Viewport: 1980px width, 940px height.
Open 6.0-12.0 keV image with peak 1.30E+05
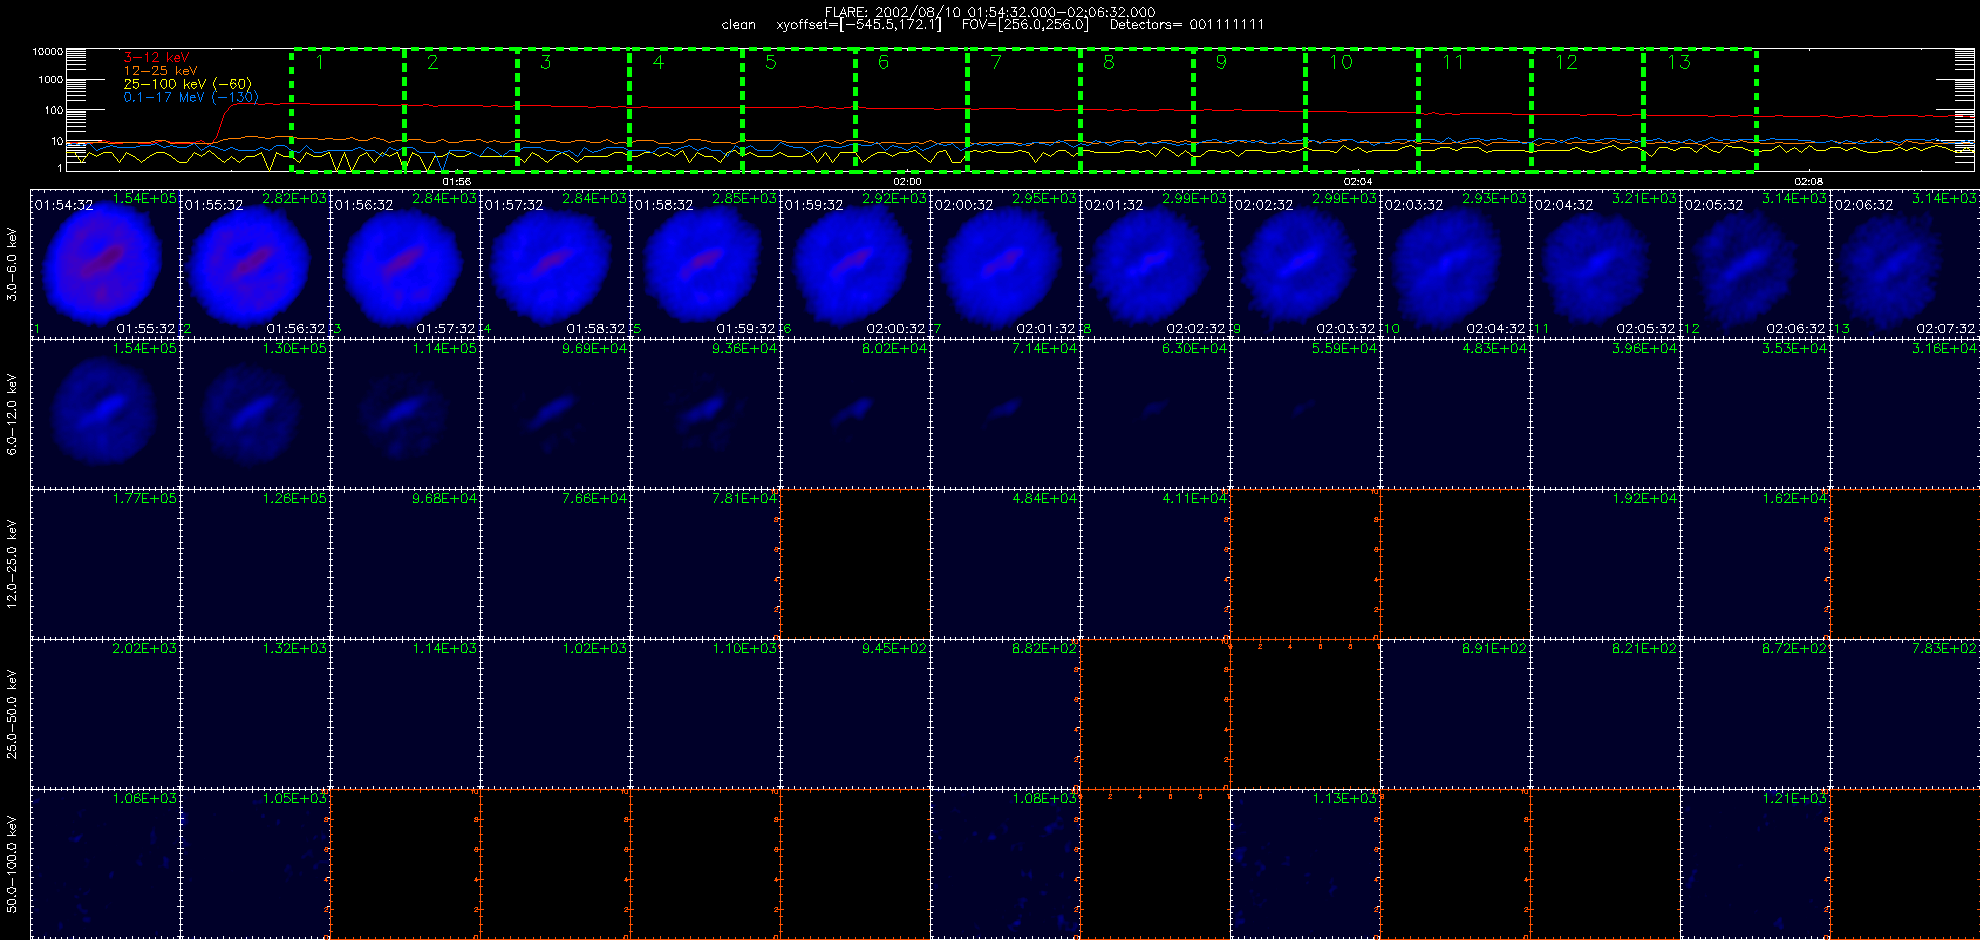255,414
